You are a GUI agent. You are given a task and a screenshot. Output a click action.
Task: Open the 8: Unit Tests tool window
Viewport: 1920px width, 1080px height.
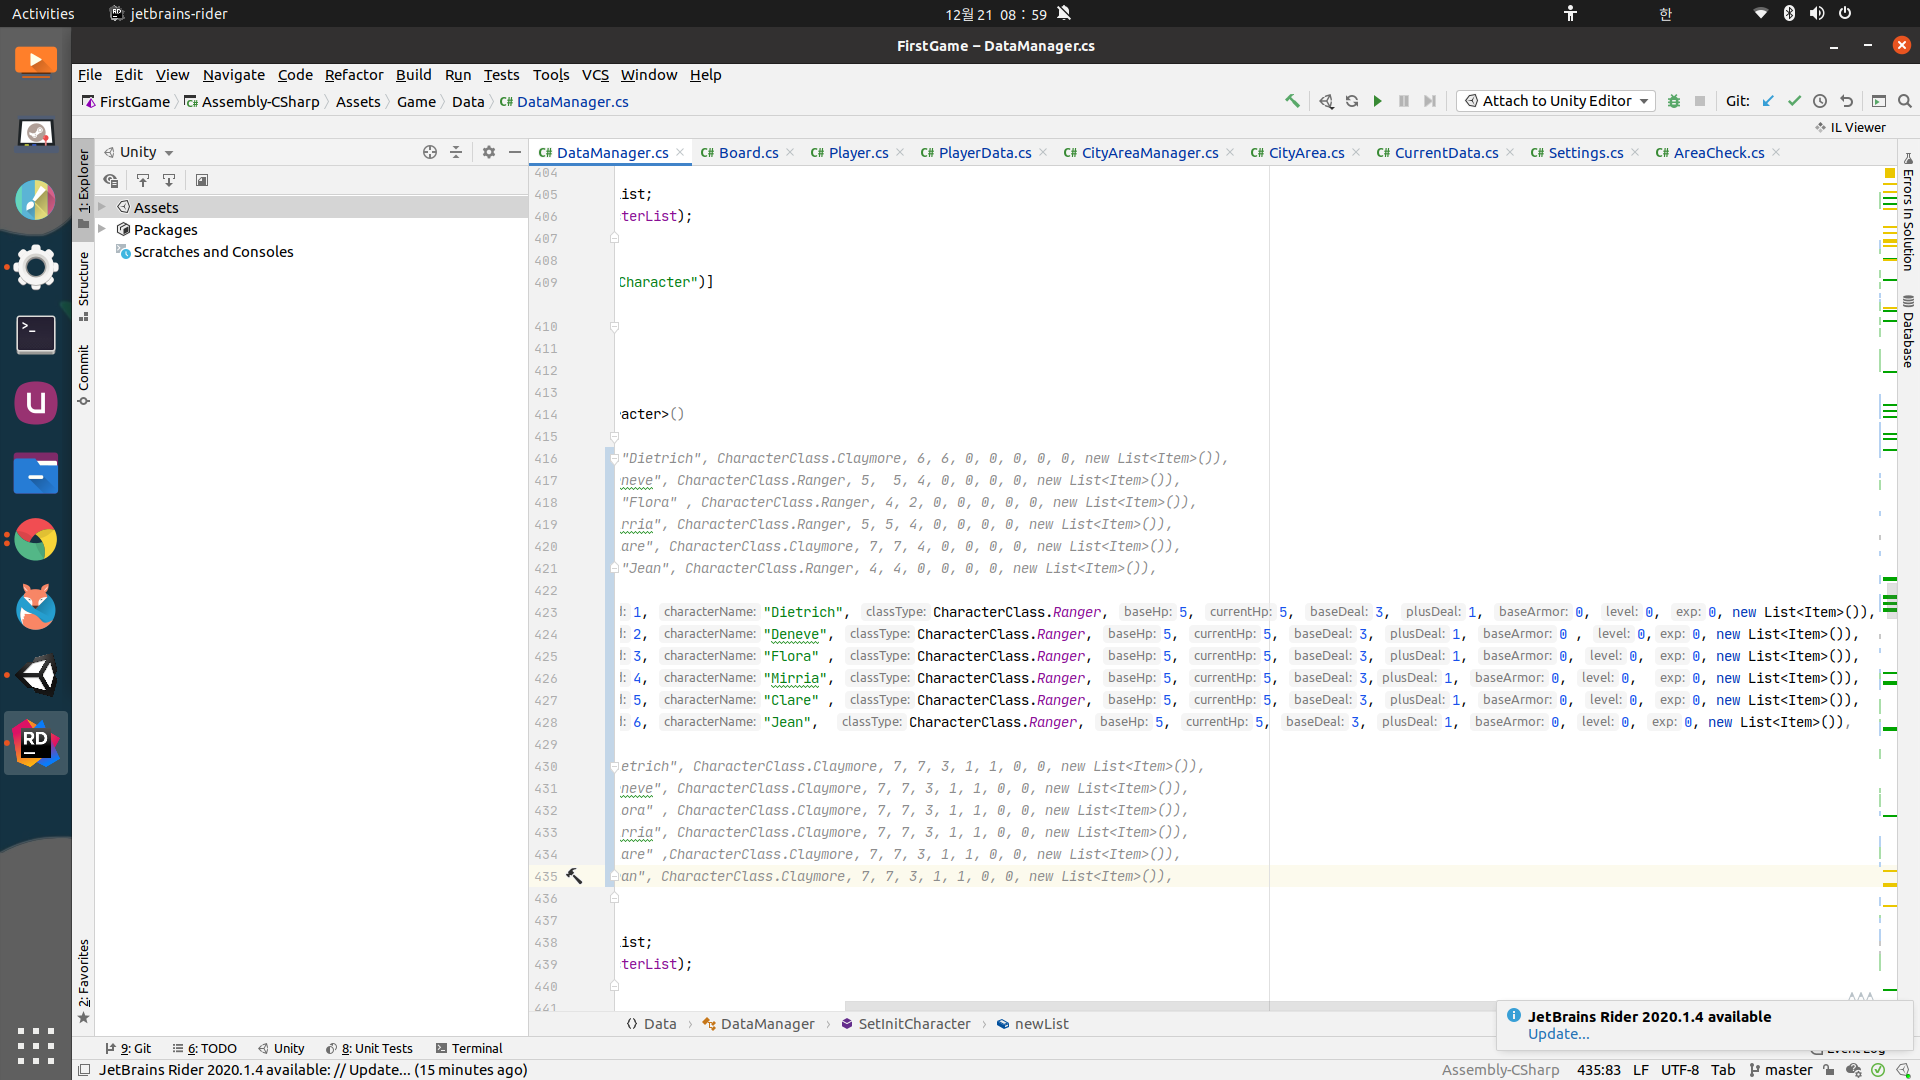(x=369, y=1048)
